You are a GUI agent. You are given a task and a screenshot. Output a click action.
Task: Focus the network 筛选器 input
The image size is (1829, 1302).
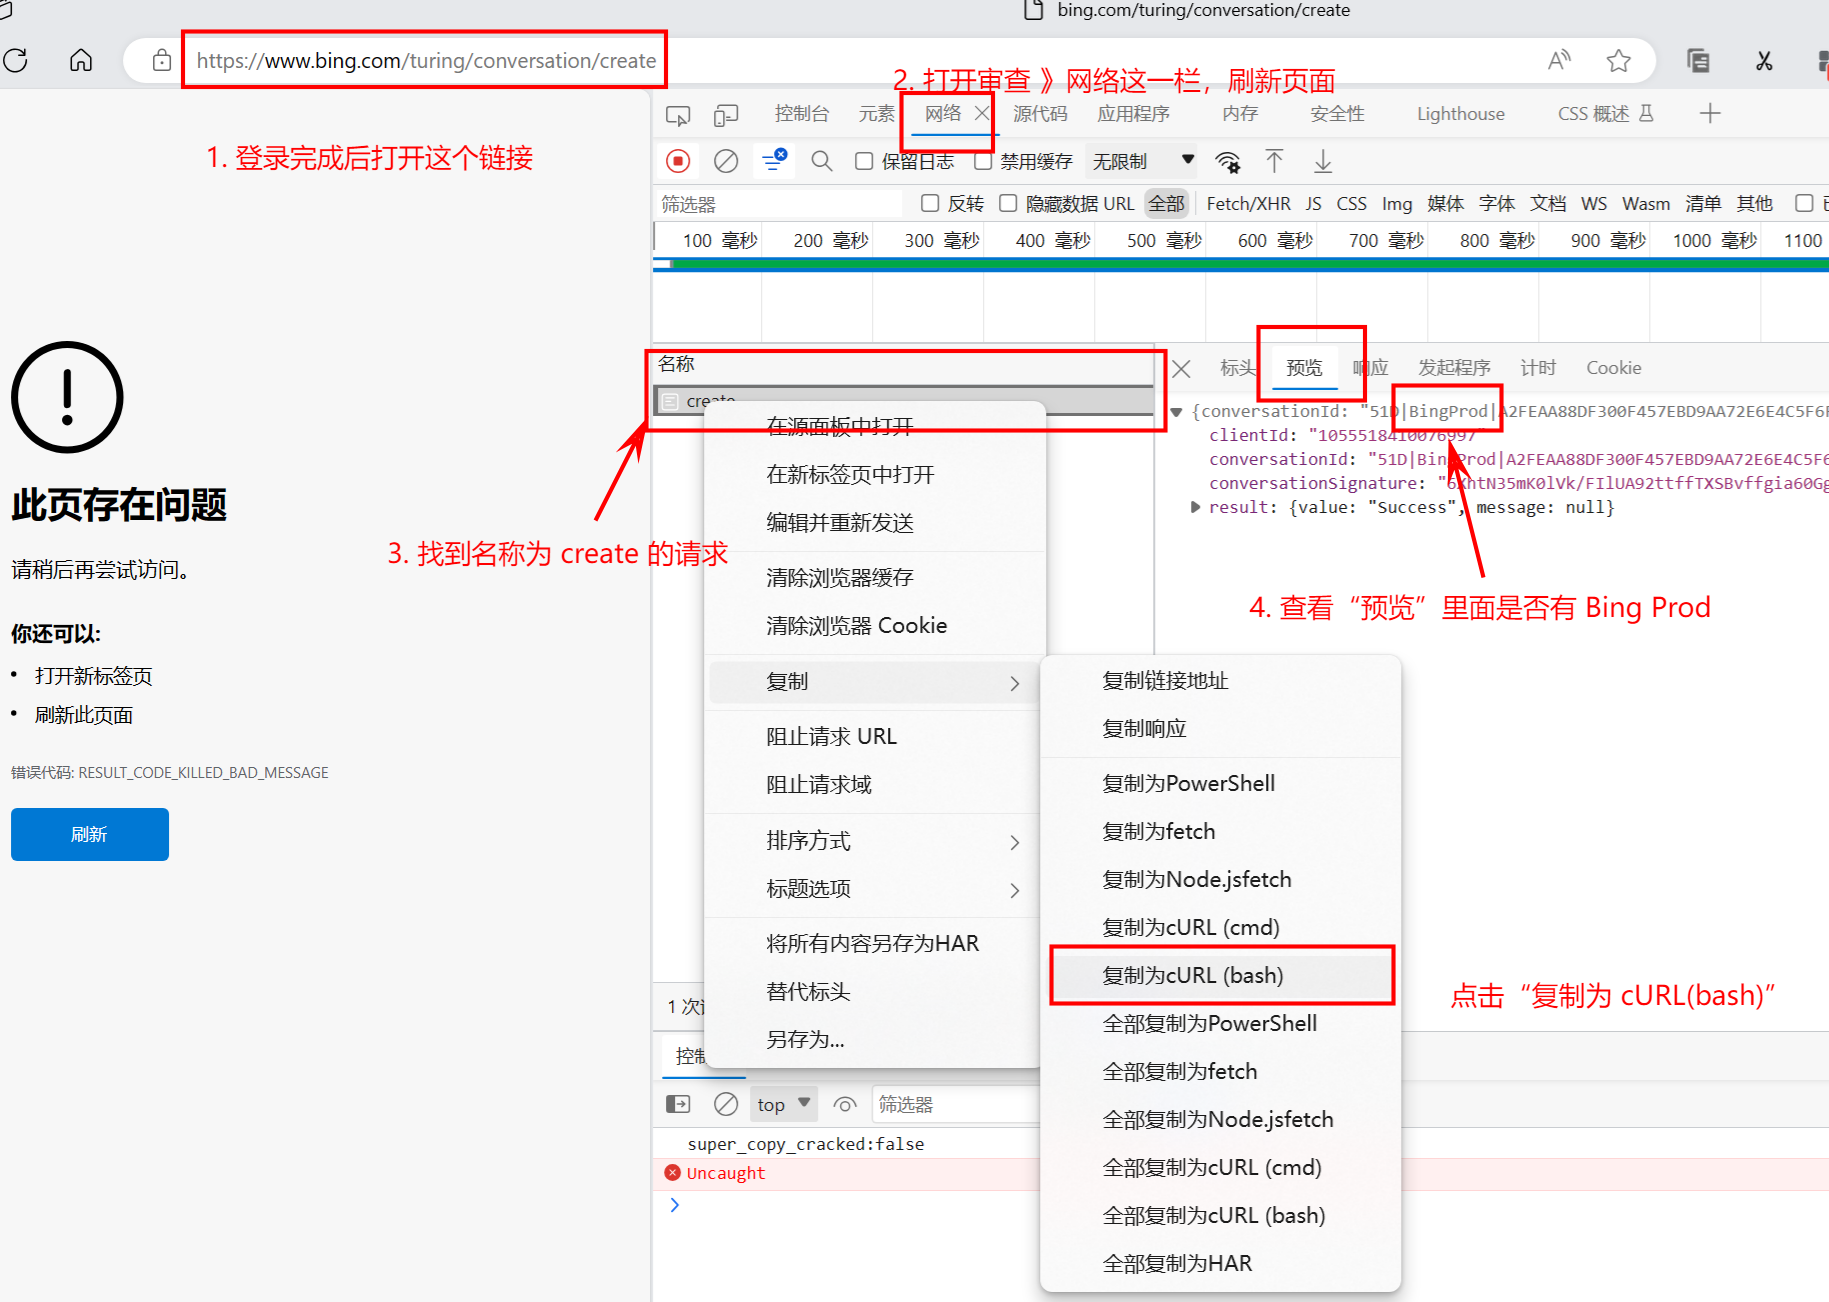pyautogui.click(x=780, y=204)
